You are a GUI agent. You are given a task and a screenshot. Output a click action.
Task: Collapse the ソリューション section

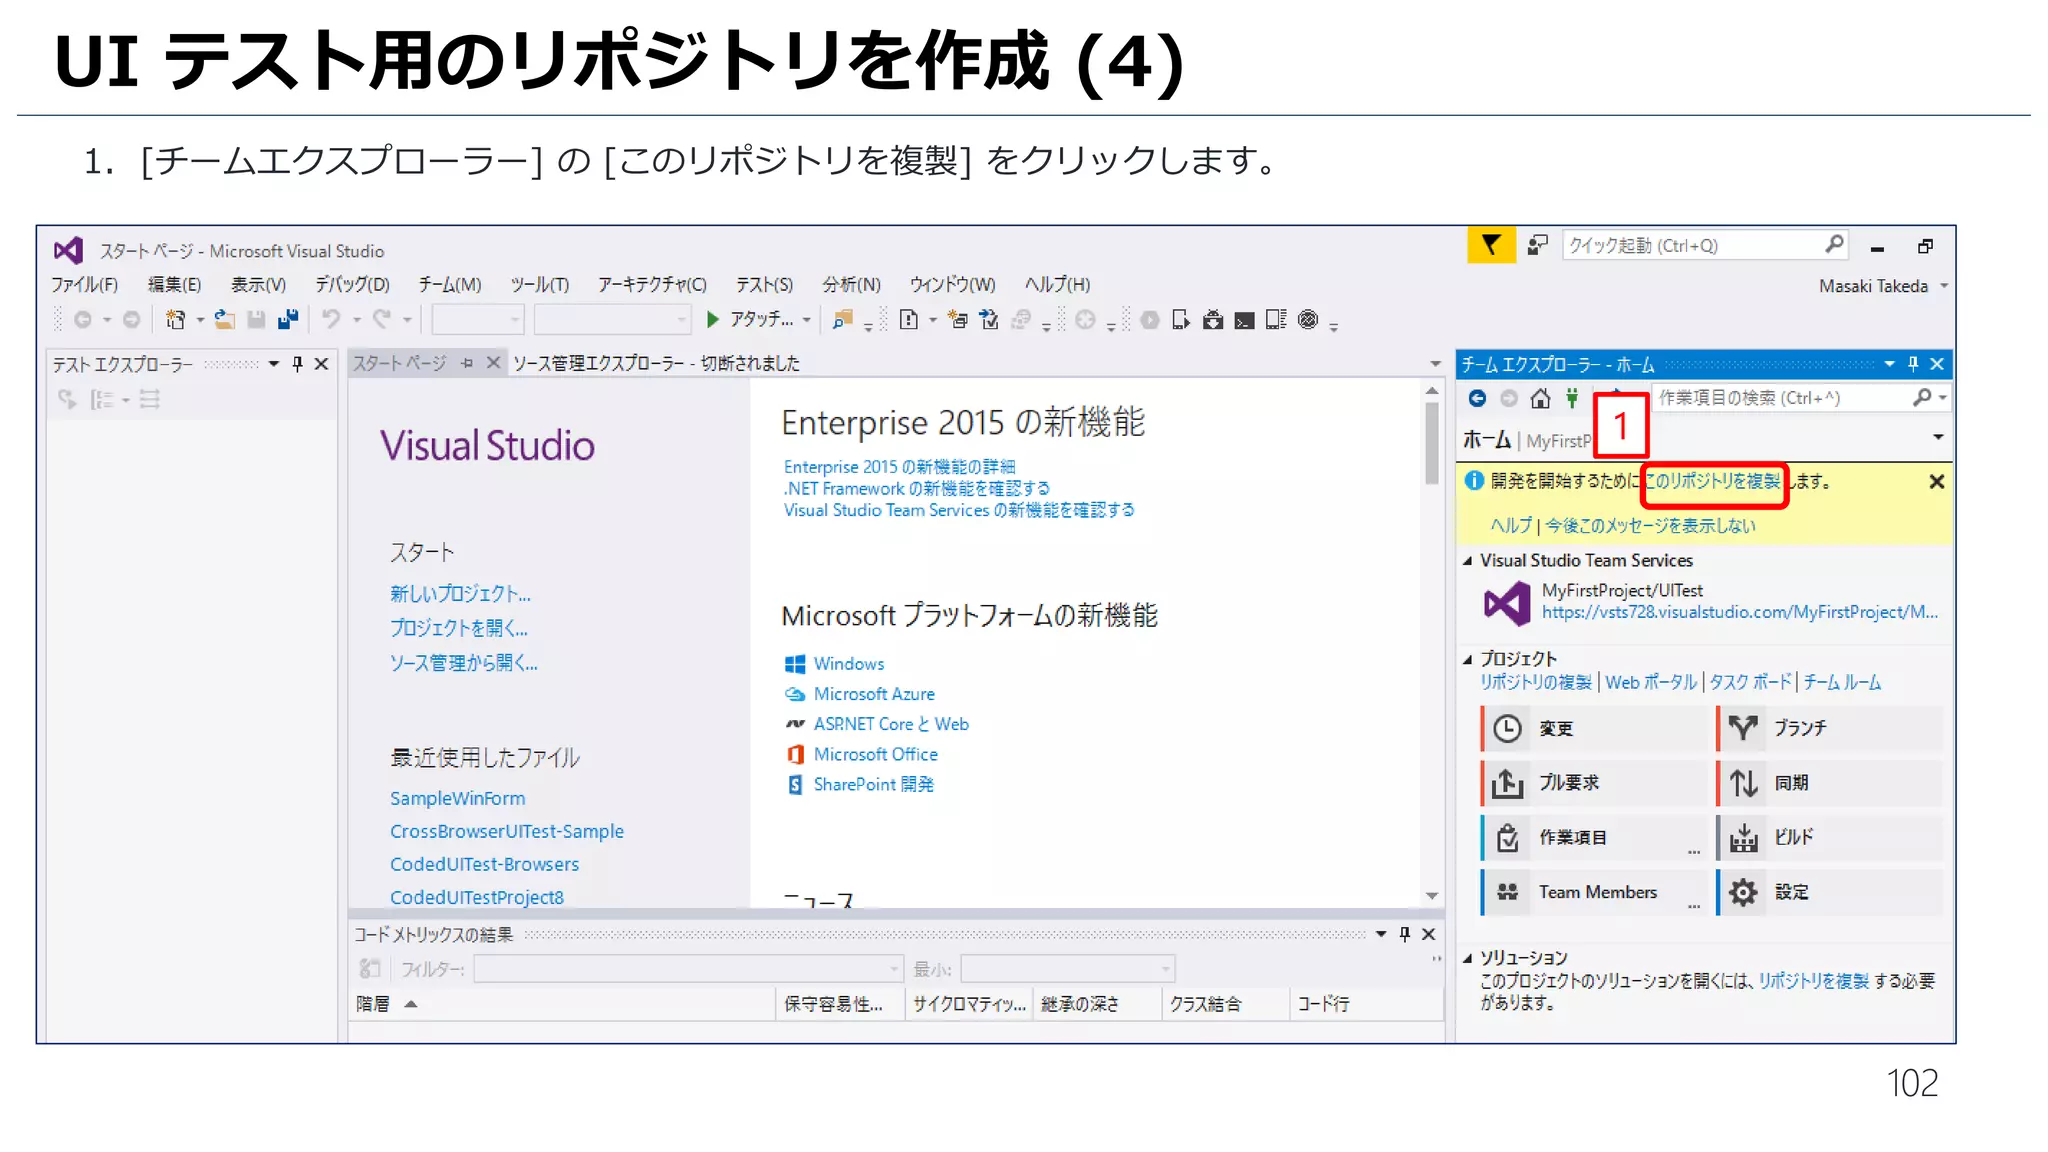(1468, 958)
